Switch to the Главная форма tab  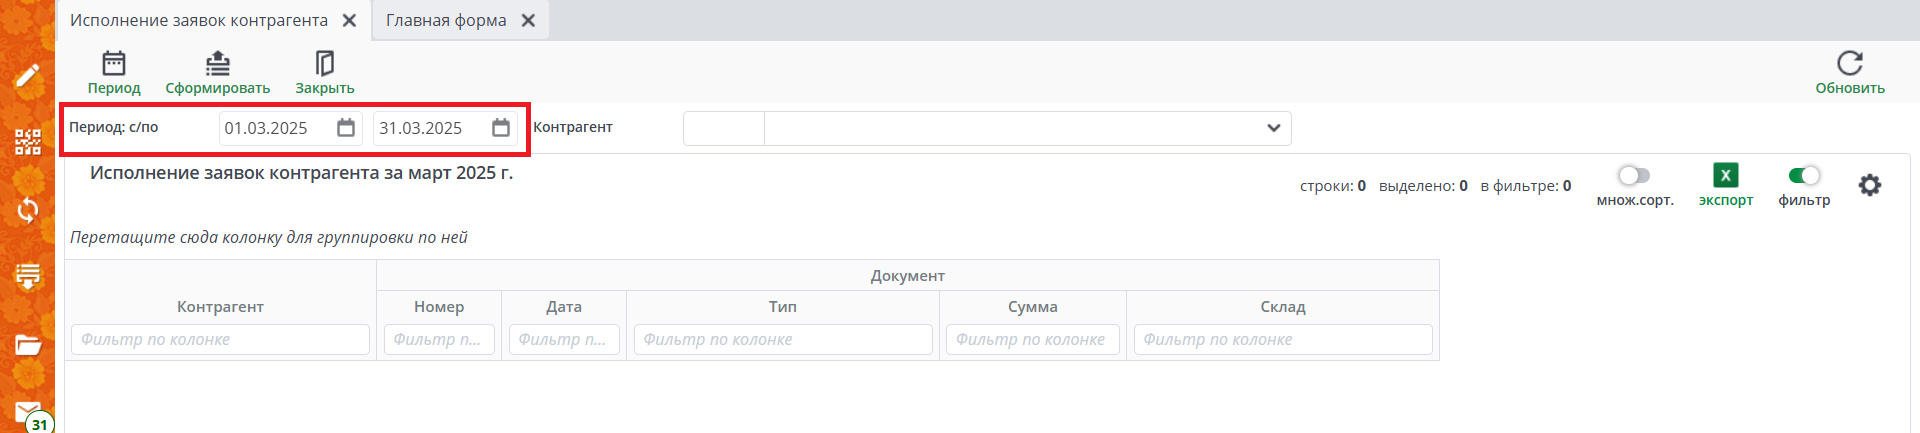[x=446, y=20]
